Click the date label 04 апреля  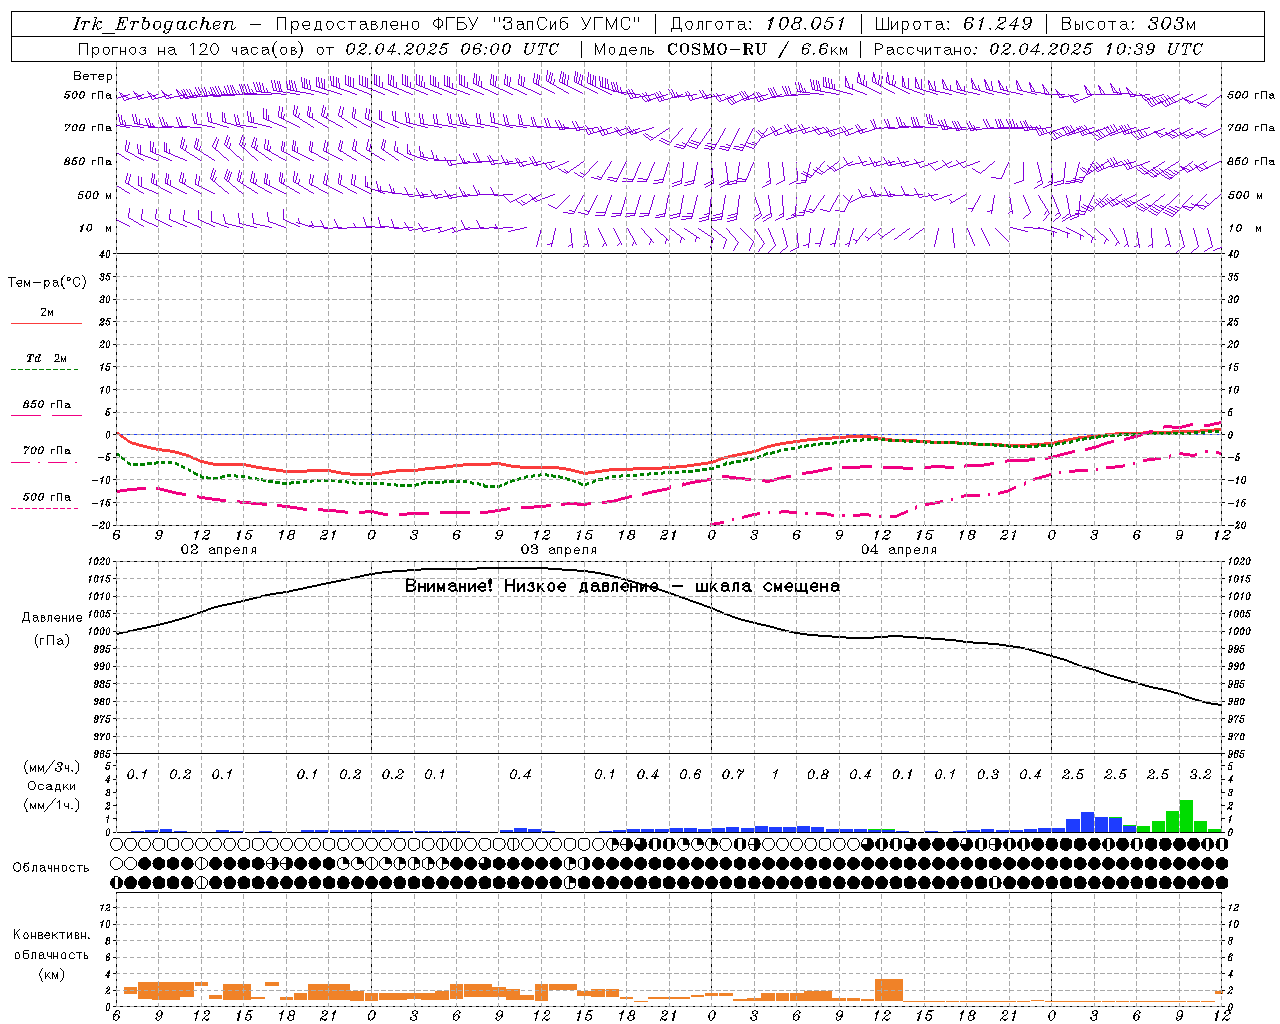pos(898,550)
